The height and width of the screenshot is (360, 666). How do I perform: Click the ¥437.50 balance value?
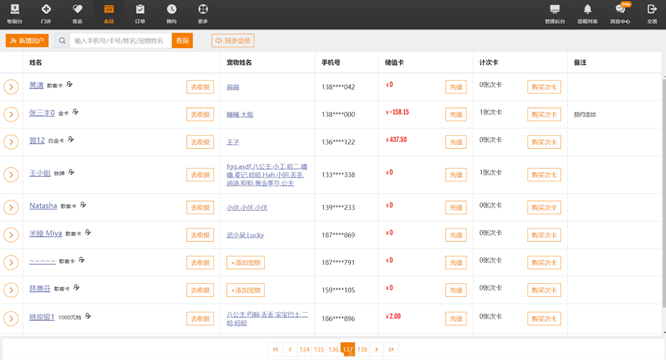point(396,139)
